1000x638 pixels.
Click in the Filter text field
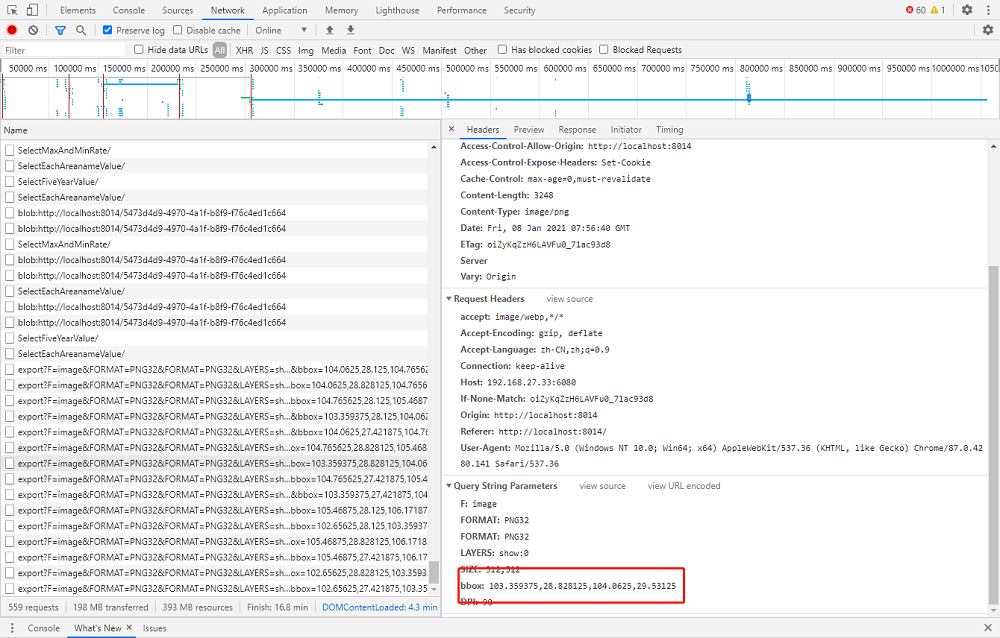click(x=64, y=50)
